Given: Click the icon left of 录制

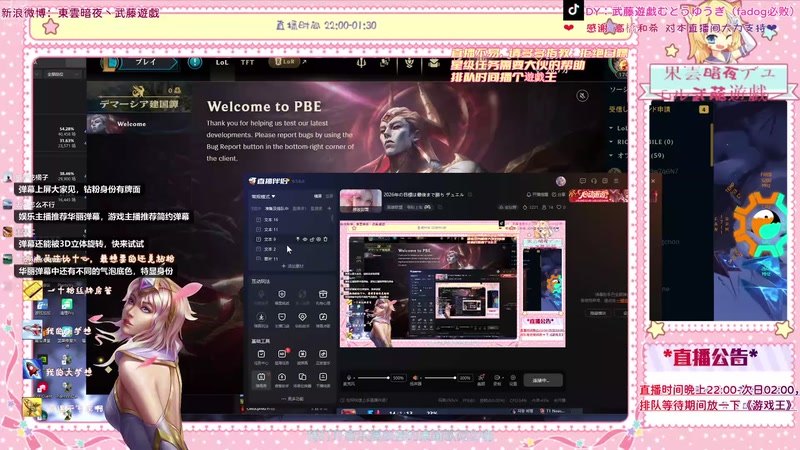Looking at the screenshot, I should (481, 379).
